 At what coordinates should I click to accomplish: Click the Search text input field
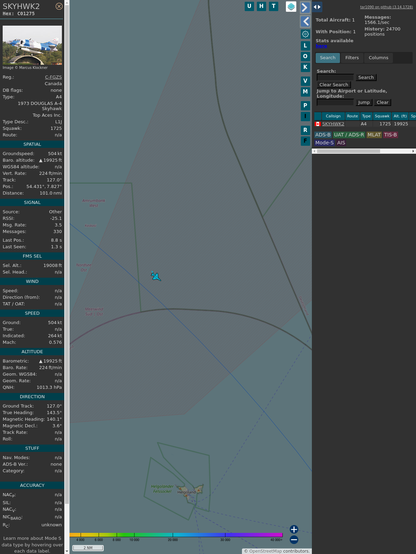tap(335, 77)
